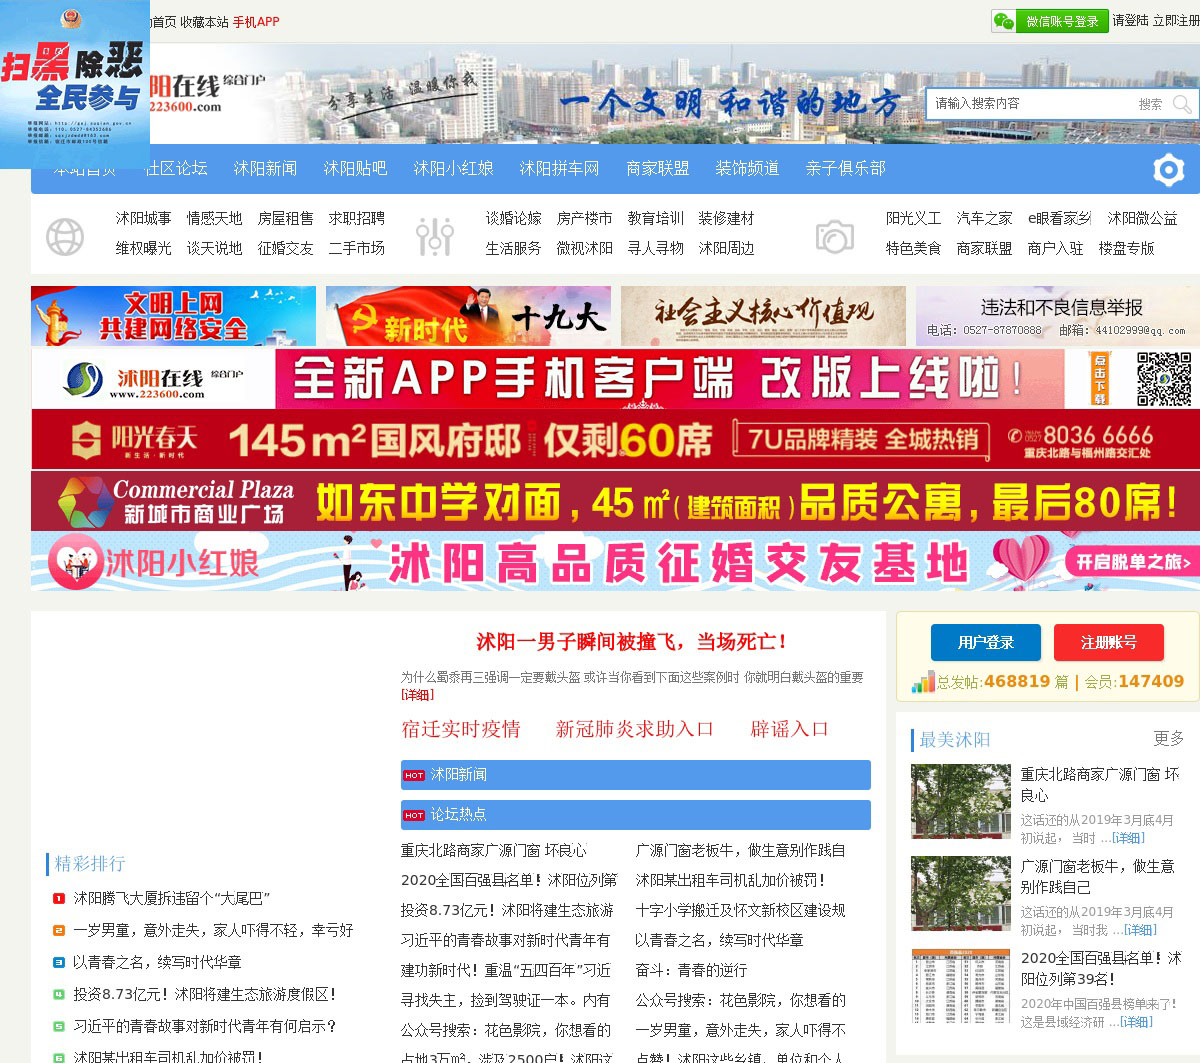The height and width of the screenshot is (1063, 1200).
Task: Expand 更多 in the 最美沭阳 section
Action: [1168, 738]
